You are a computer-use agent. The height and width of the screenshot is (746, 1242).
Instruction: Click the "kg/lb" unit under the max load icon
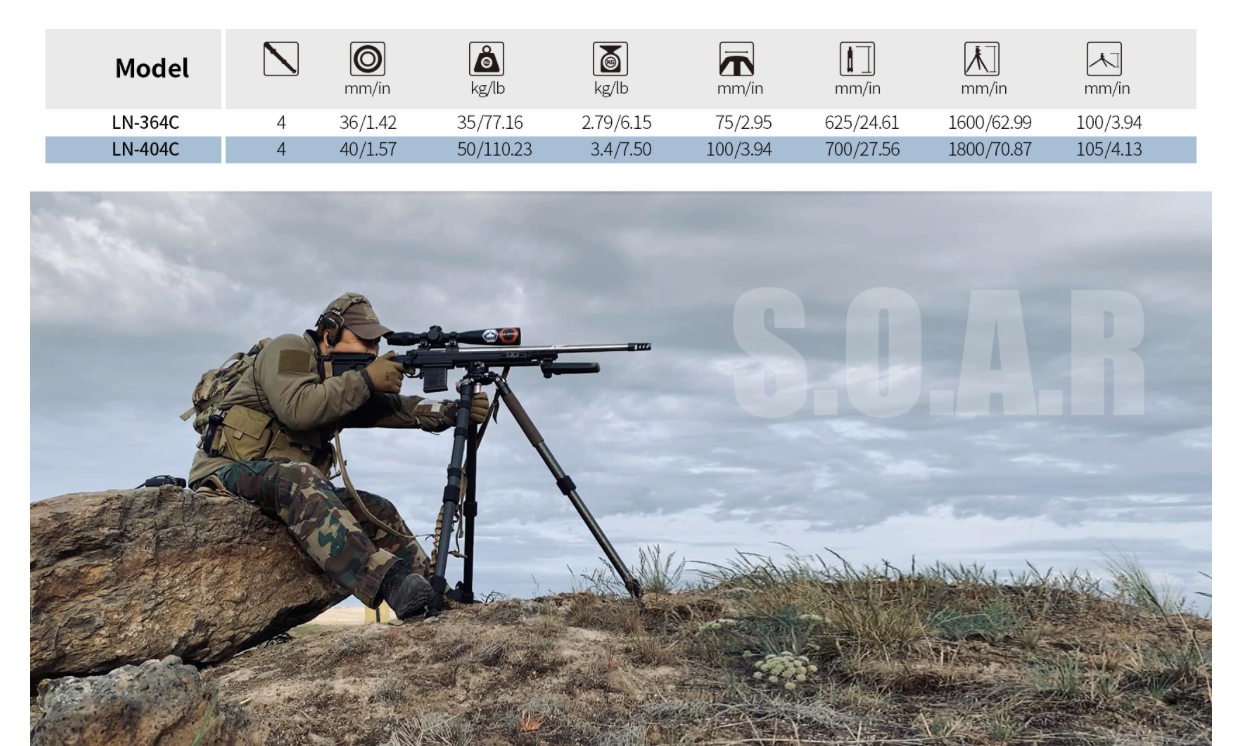(486, 88)
